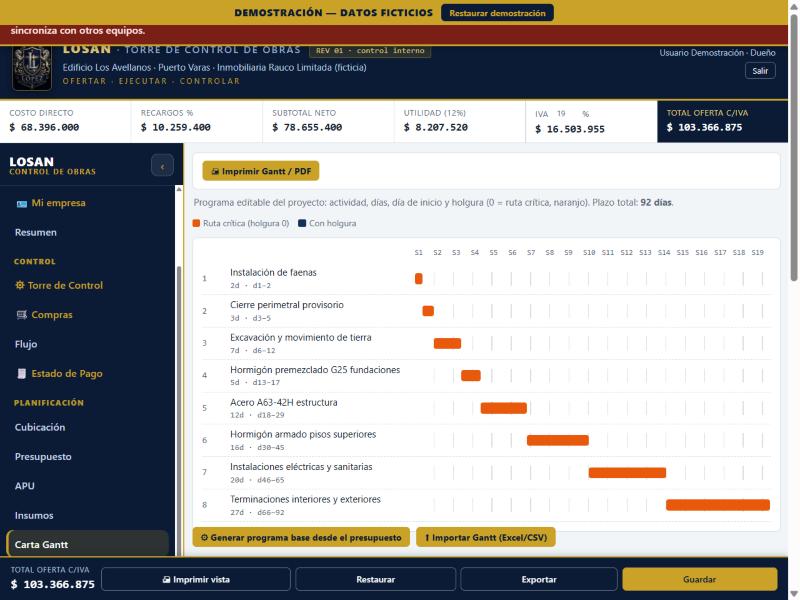Viewport: 800px width, 600px height.
Task: Click the Terminaciones interiores y exteriores bar
Action: click(718, 505)
